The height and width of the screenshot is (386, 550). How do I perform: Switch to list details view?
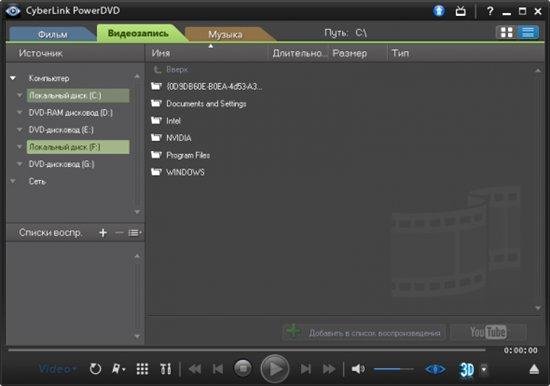(528, 32)
